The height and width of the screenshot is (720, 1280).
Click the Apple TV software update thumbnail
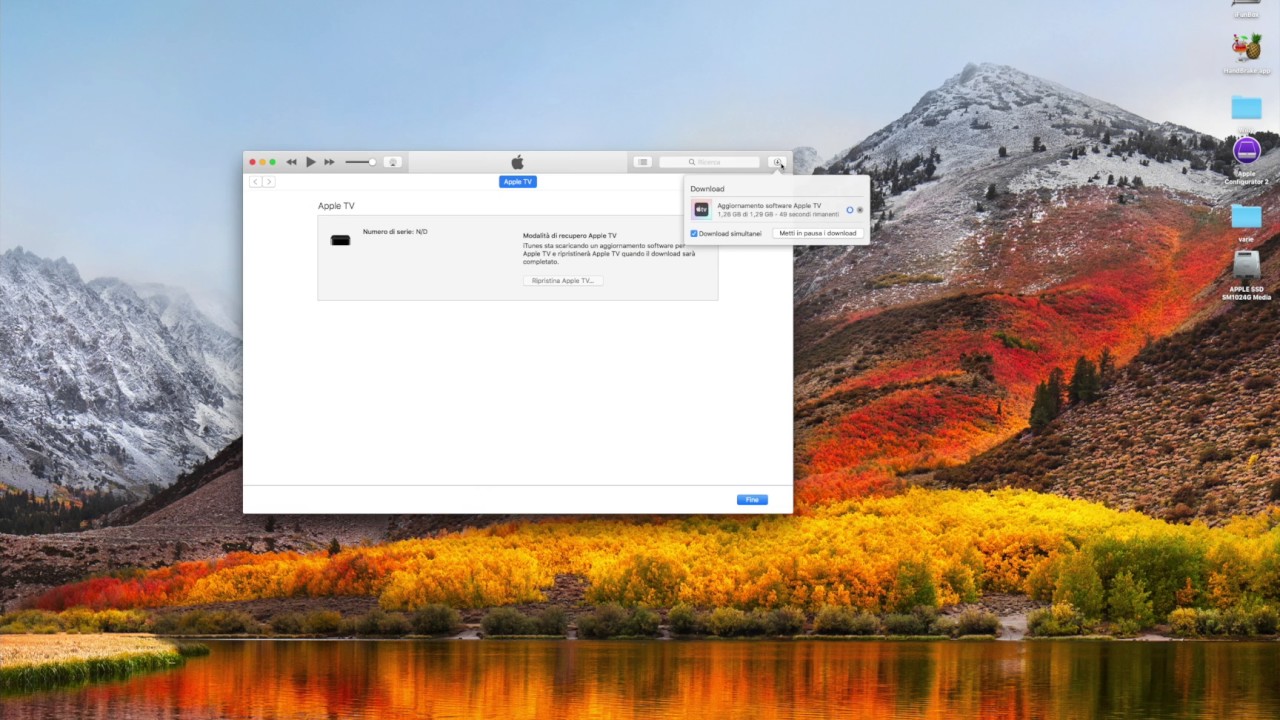pyautogui.click(x=701, y=209)
